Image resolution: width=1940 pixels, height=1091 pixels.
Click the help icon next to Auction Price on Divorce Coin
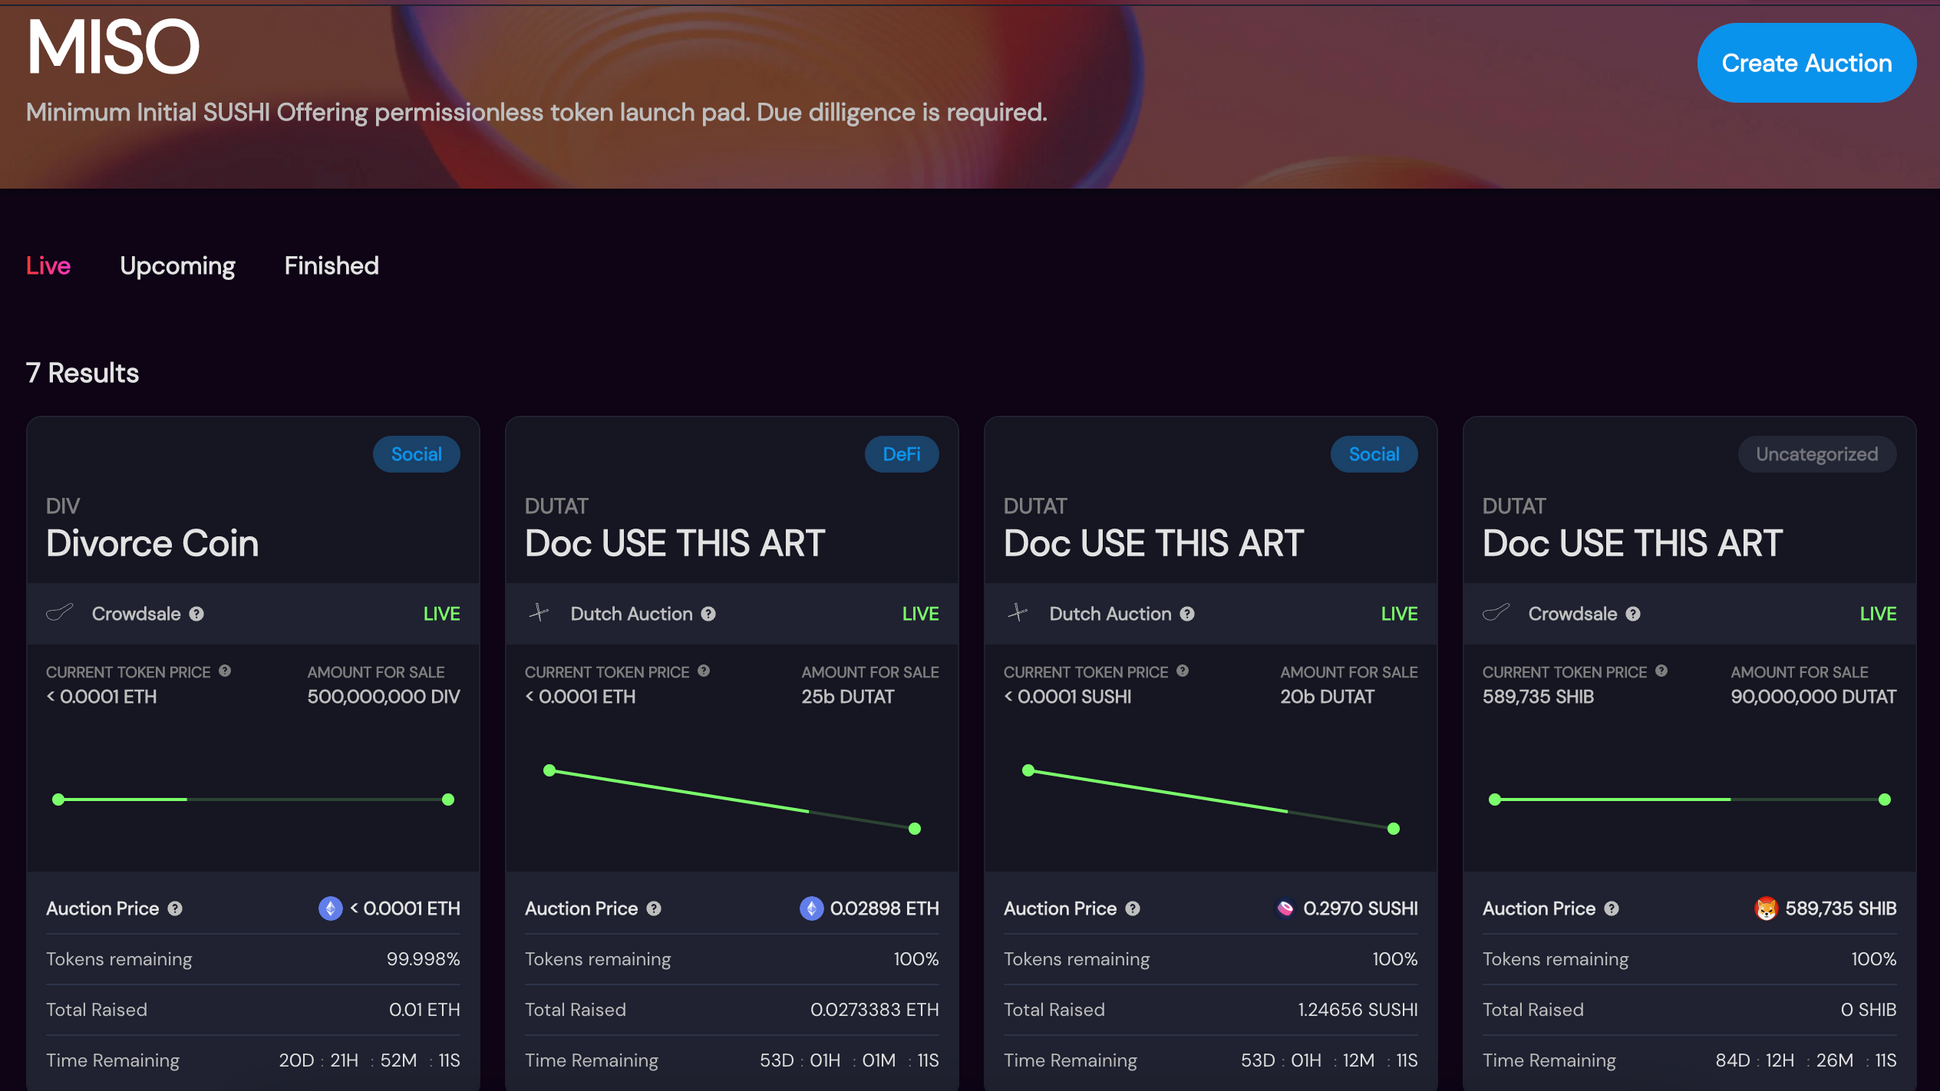point(175,908)
